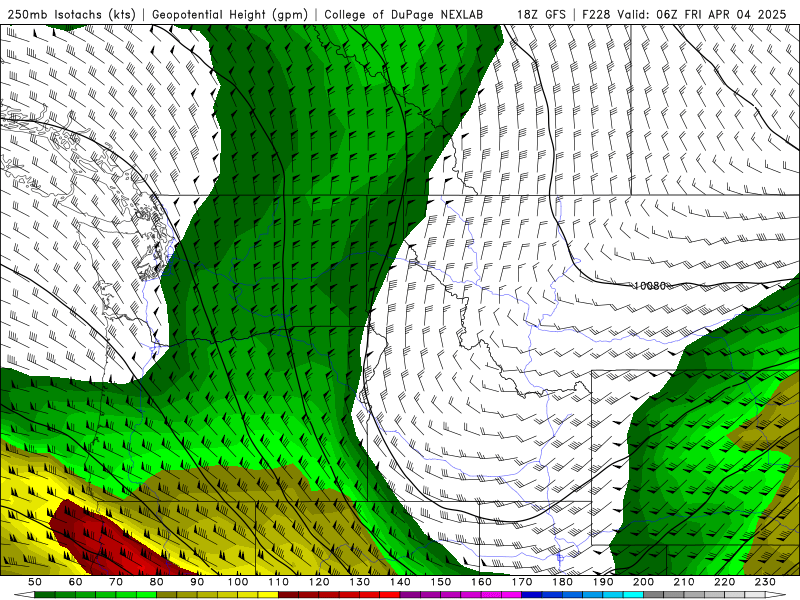Click the '200' value on the color scale
Screen dimensions: 800x600
tap(643, 582)
